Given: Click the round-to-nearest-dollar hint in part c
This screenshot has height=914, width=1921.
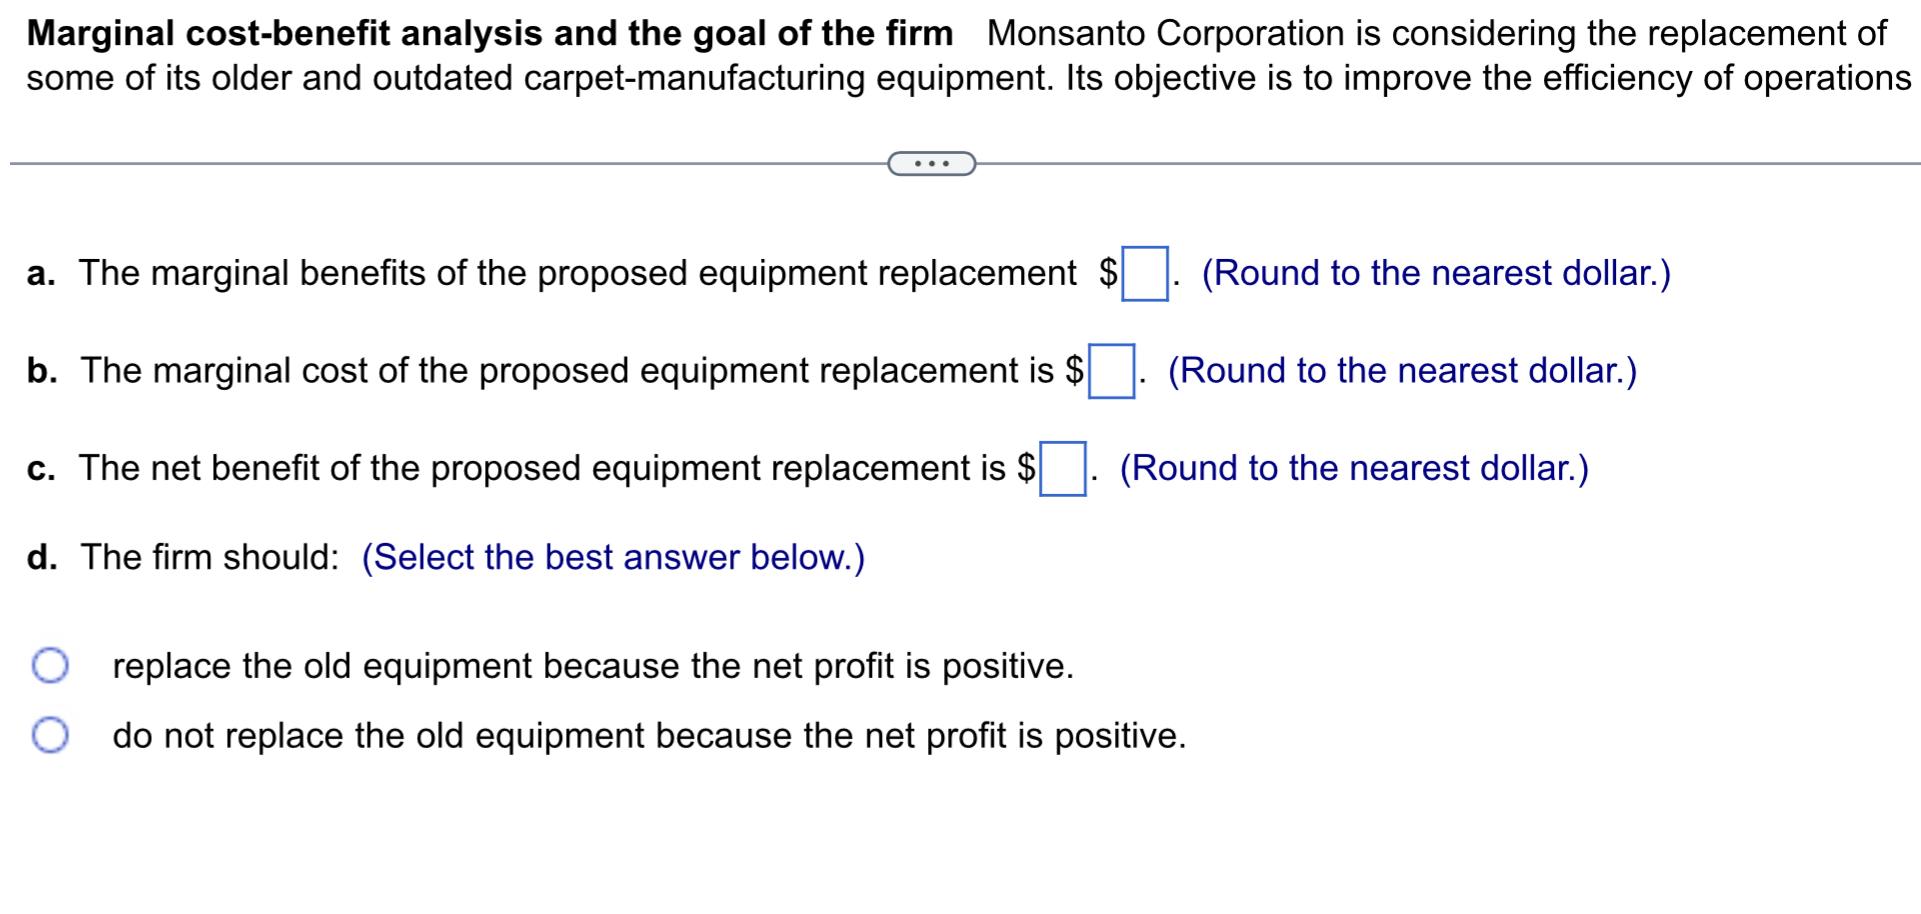Looking at the screenshot, I should tap(1355, 466).
